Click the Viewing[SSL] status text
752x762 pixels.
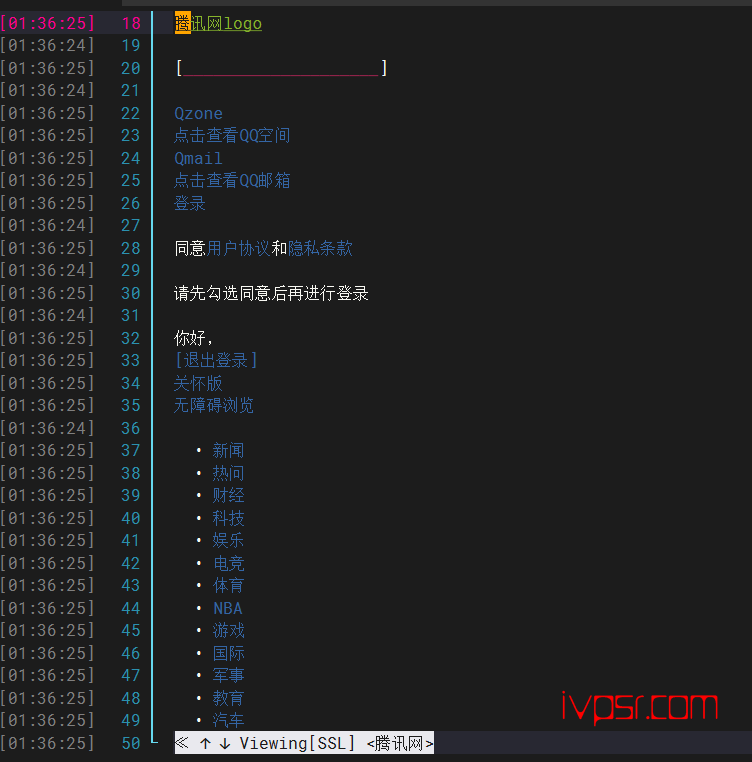(x=297, y=743)
